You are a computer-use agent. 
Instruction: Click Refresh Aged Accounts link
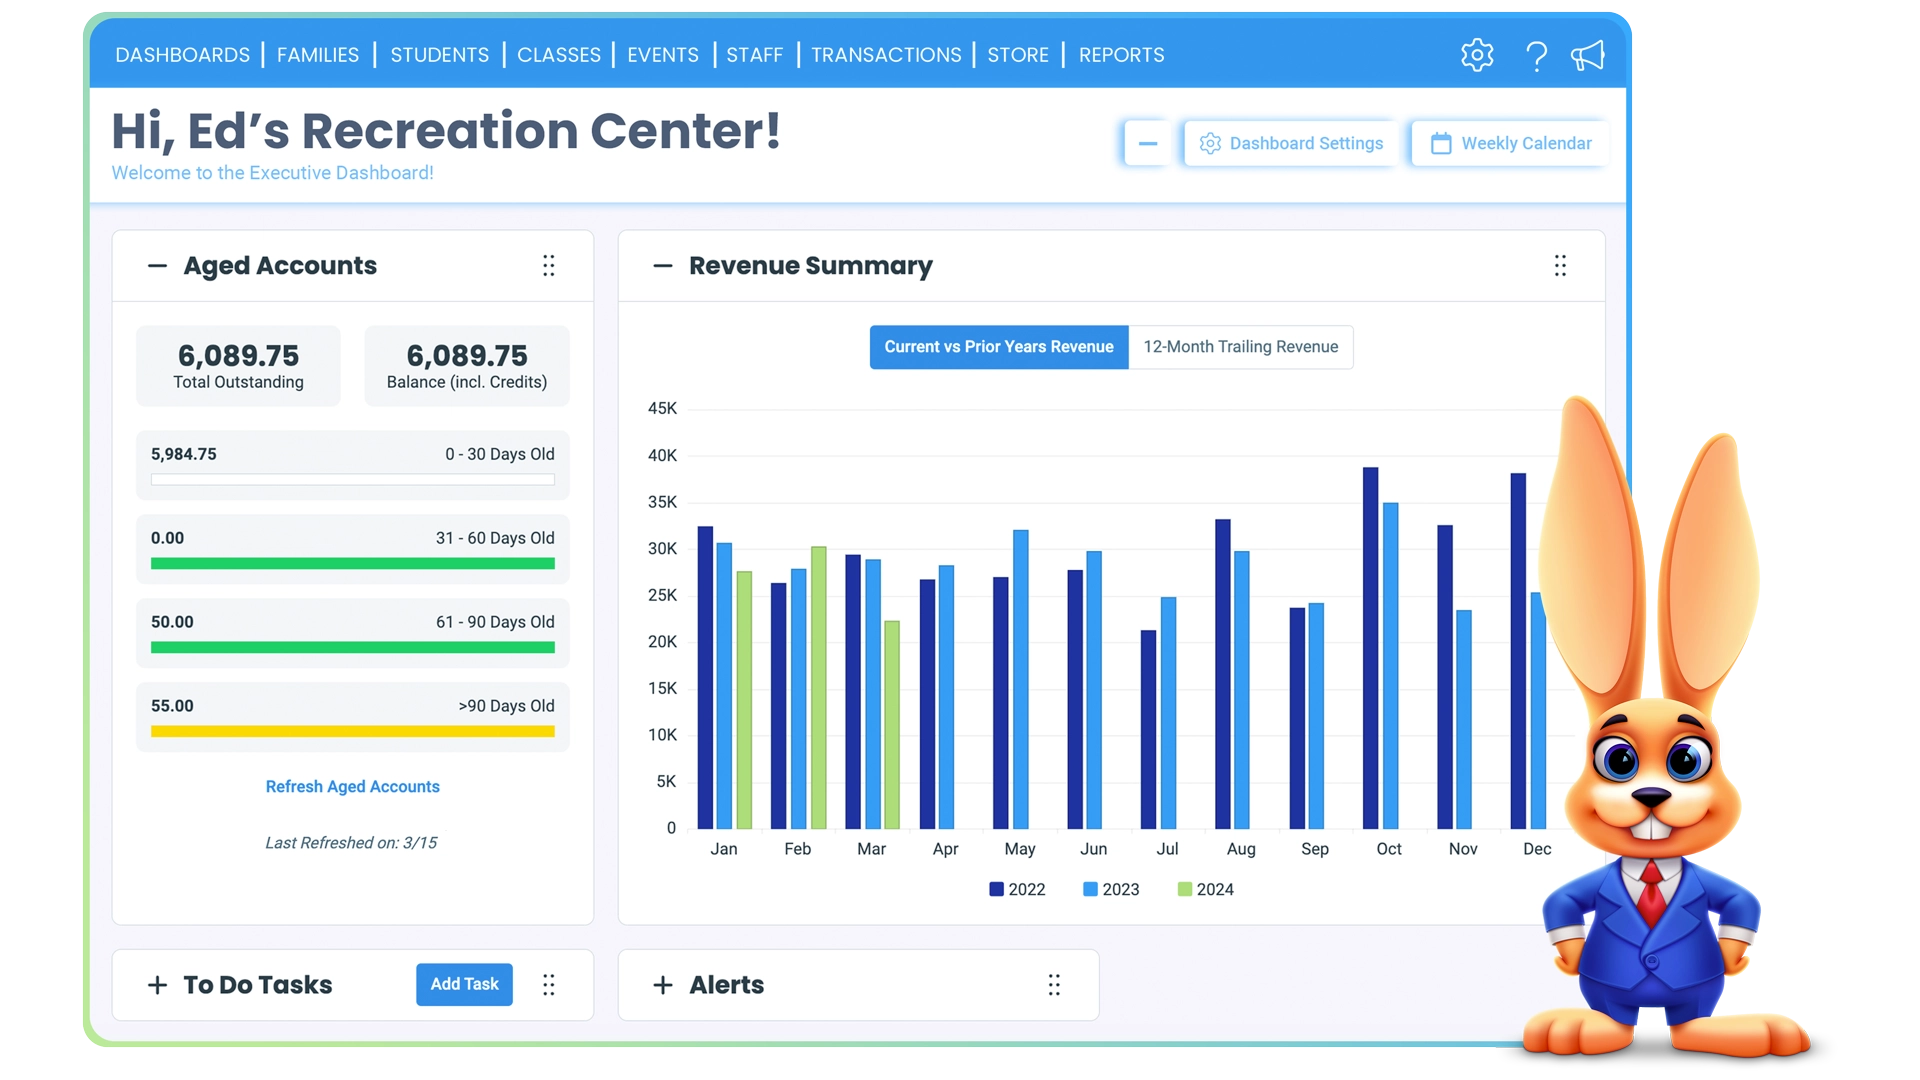(x=352, y=786)
